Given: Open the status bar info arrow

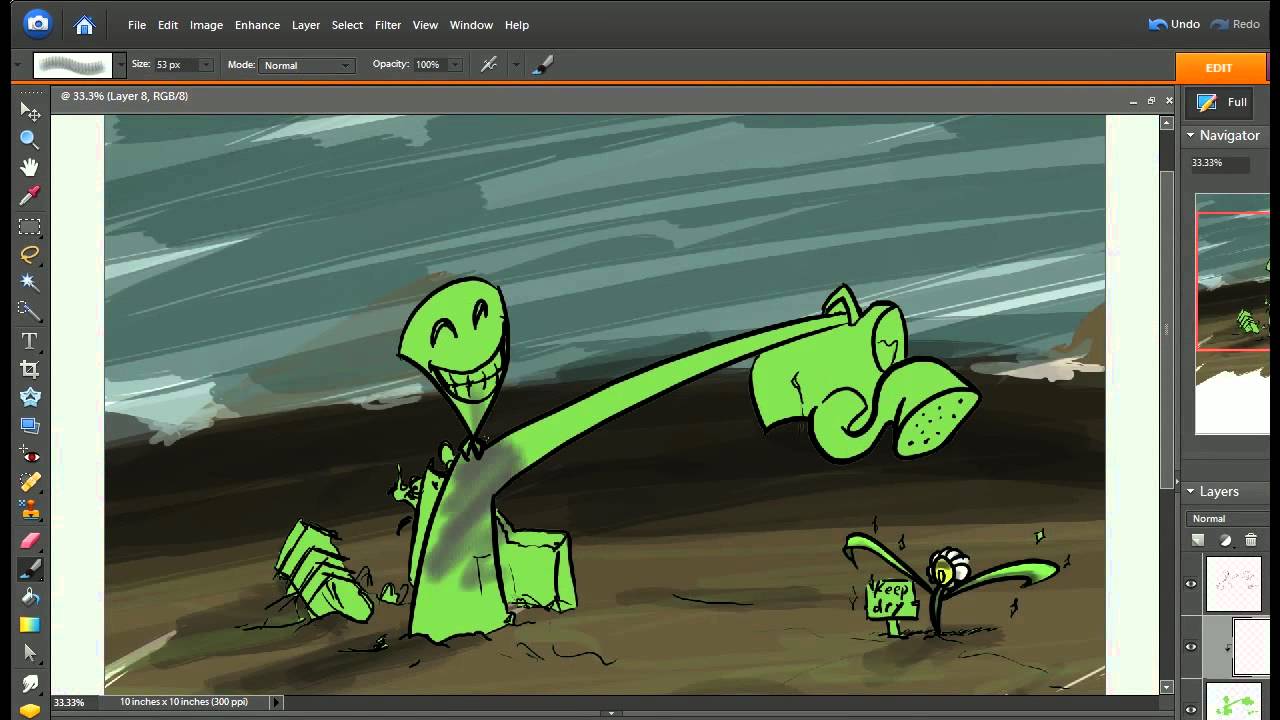Looking at the screenshot, I should [x=277, y=702].
